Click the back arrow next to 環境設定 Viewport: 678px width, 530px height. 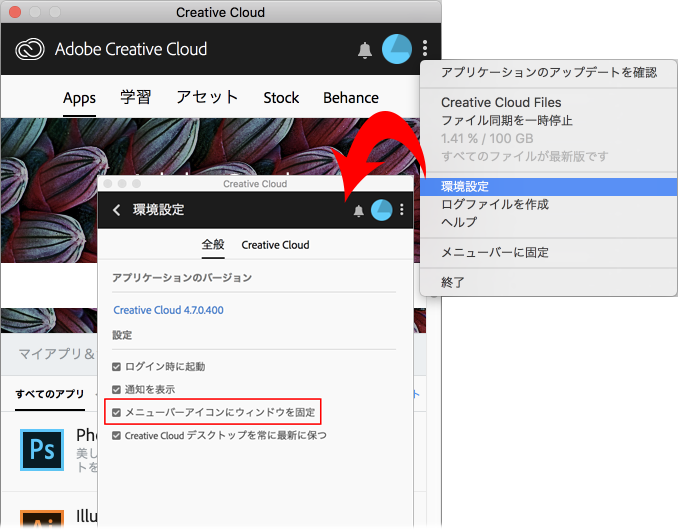(x=116, y=210)
